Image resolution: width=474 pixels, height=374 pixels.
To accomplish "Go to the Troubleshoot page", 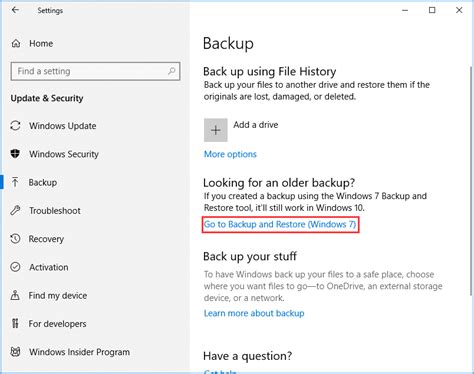I will pyautogui.click(x=55, y=211).
